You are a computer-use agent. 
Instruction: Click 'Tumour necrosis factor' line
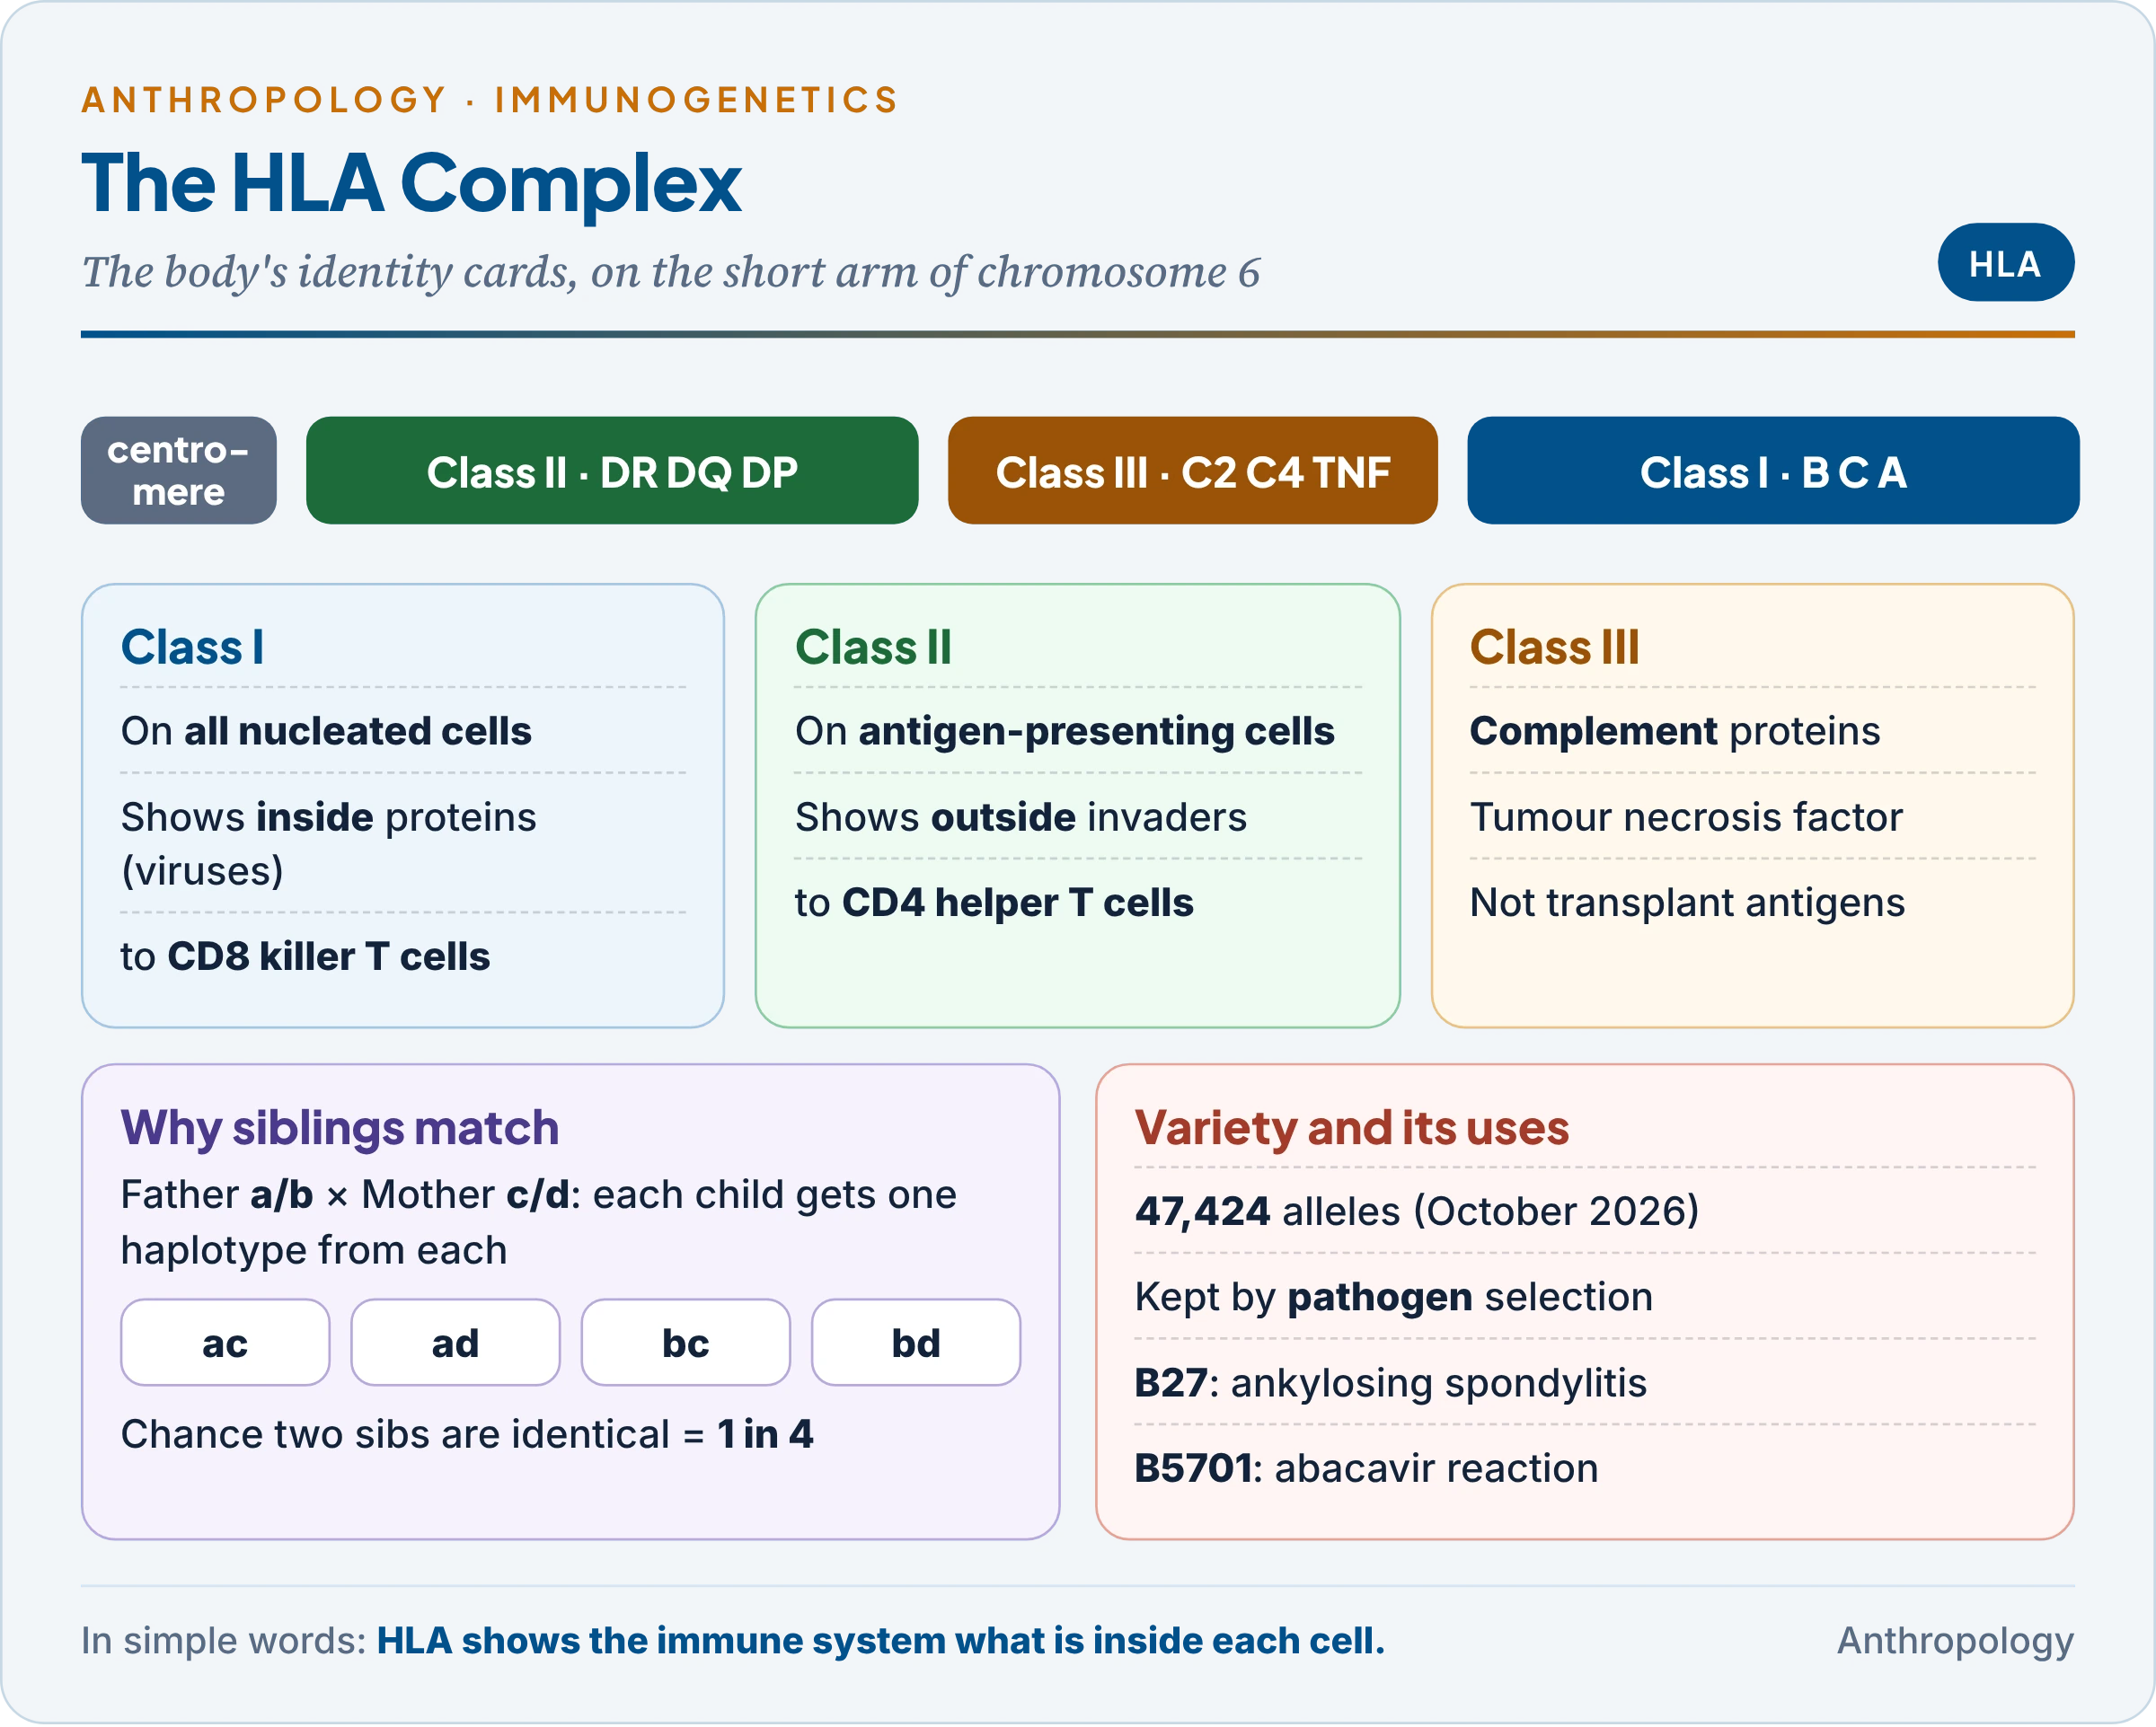pos(1686,817)
